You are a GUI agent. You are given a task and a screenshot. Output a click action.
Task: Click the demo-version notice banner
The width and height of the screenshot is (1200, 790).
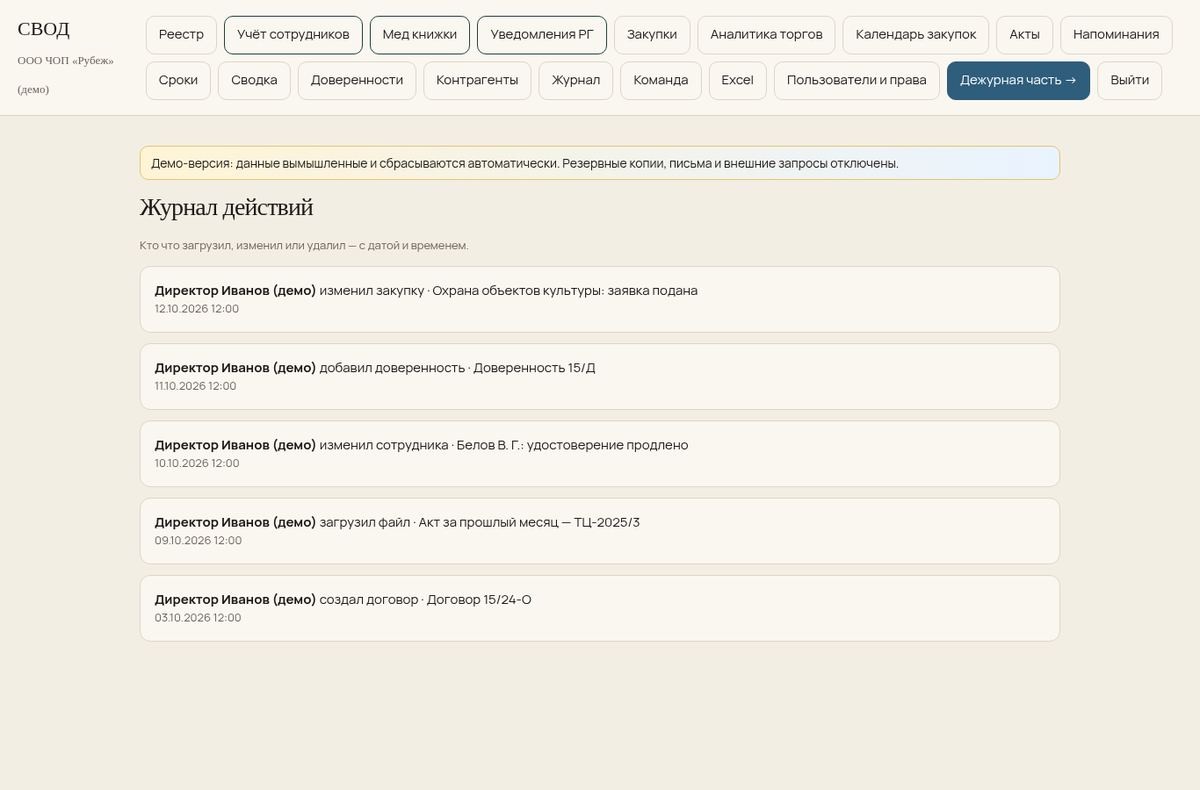(x=600, y=163)
